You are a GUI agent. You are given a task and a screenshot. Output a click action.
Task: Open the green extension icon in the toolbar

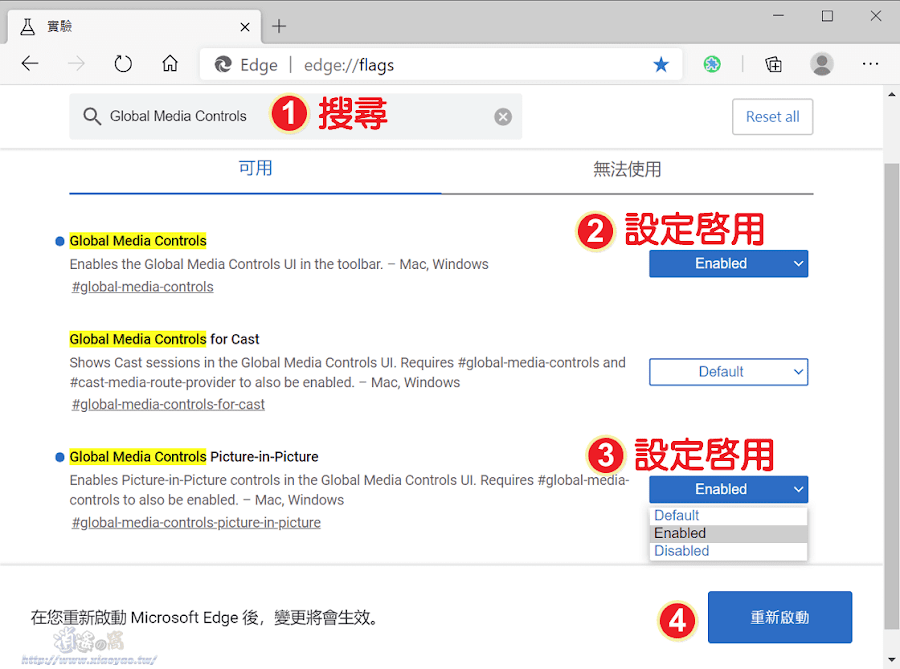coord(712,64)
